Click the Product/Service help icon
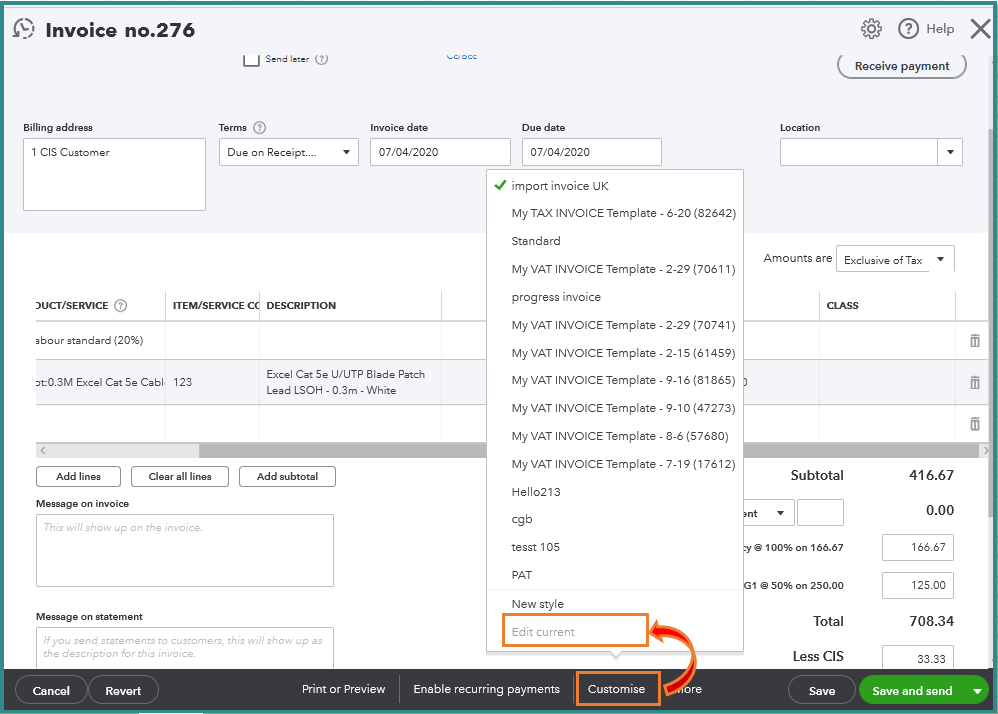 pos(120,305)
